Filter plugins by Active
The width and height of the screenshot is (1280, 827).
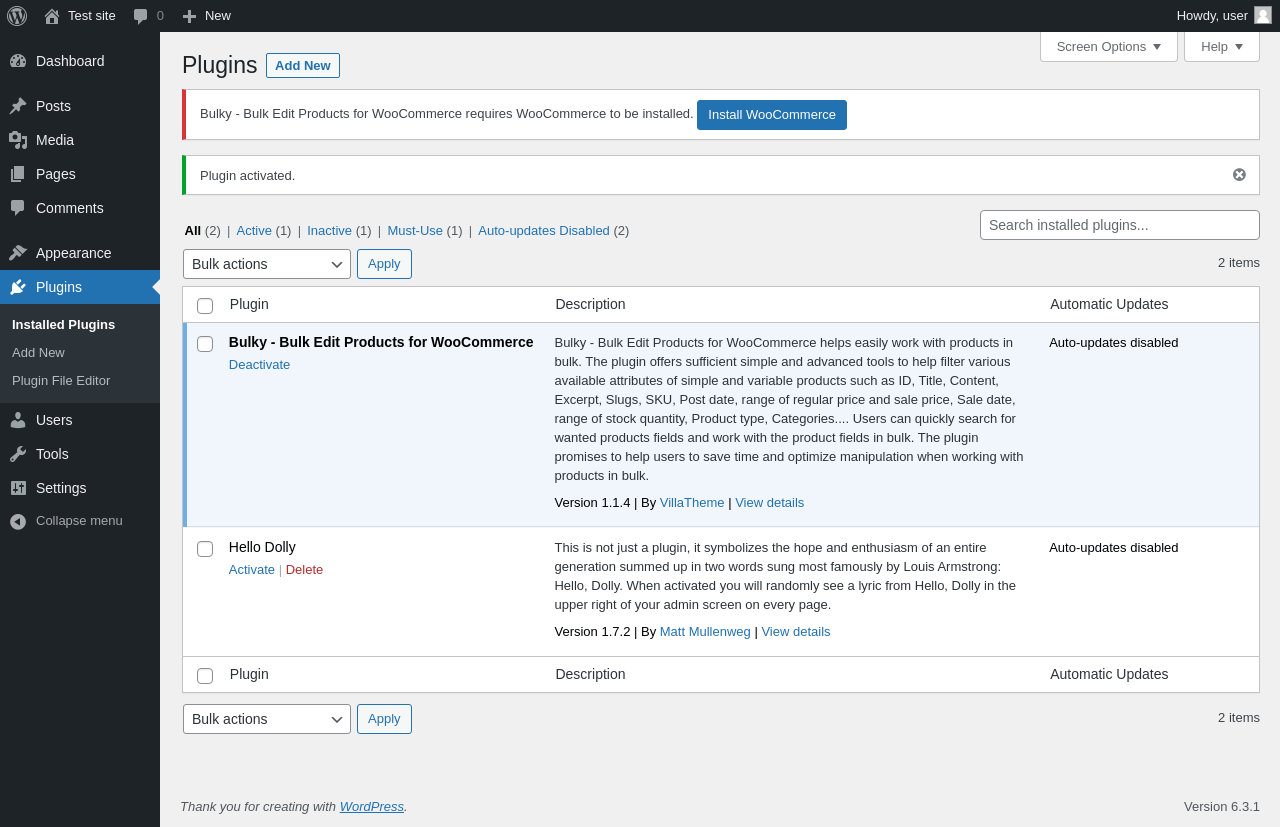254,230
